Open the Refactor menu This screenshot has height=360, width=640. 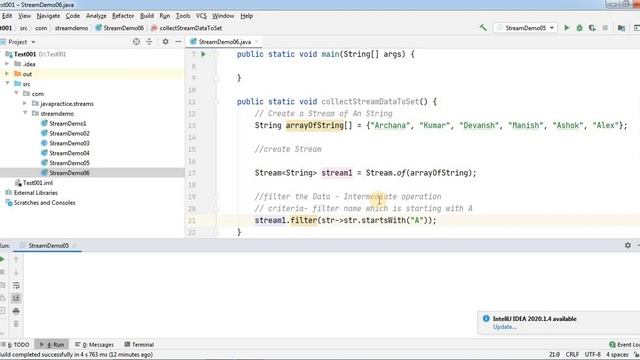click(123, 16)
